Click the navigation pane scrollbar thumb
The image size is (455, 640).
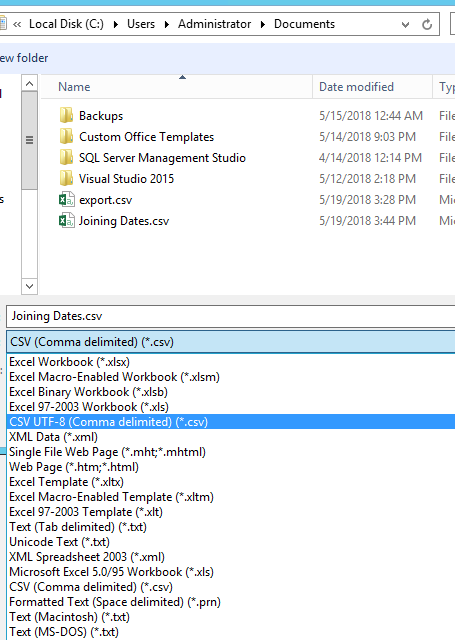(29, 140)
